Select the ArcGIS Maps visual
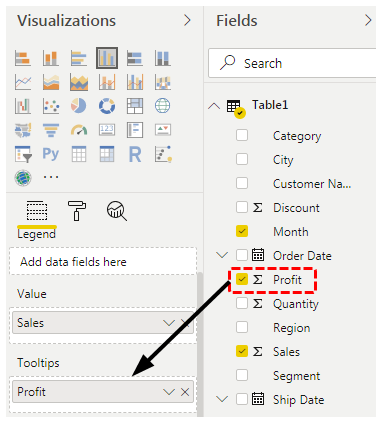 point(23,178)
